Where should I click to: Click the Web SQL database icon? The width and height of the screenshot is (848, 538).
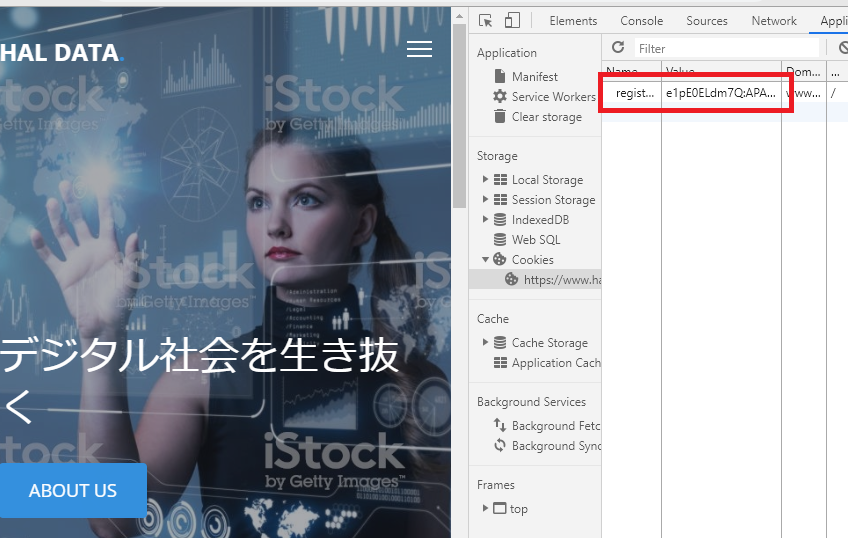click(500, 240)
